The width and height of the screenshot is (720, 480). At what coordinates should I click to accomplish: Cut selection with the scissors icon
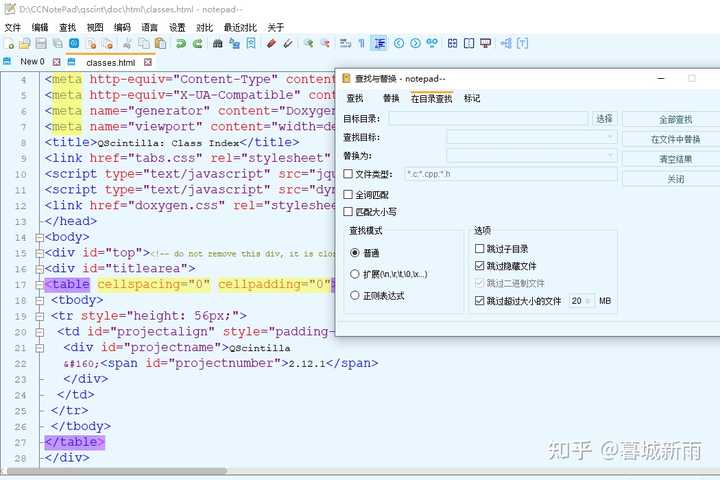(127, 44)
